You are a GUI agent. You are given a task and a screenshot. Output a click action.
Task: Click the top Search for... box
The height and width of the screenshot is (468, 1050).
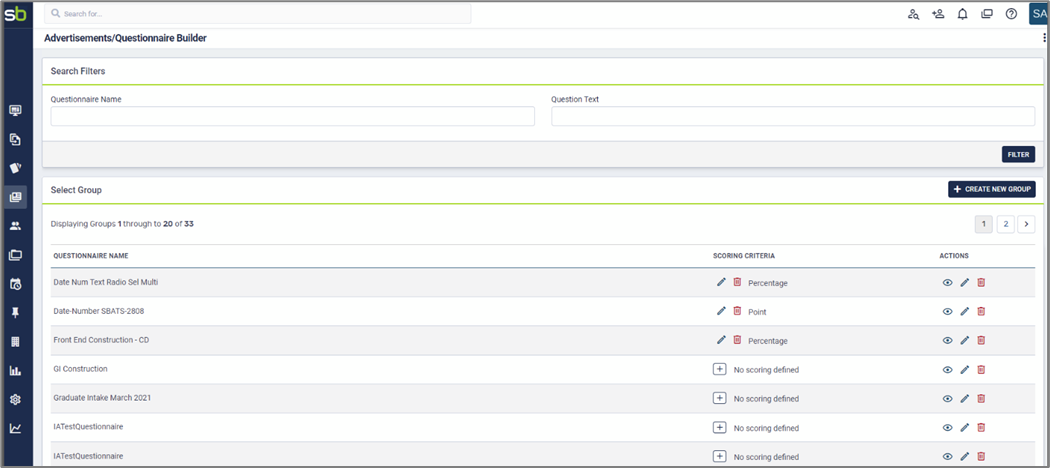tap(258, 13)
